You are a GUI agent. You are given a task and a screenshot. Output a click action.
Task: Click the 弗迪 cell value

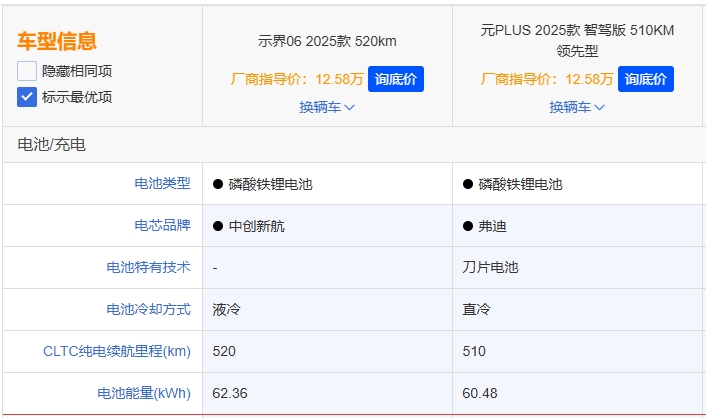pos(493,226)
